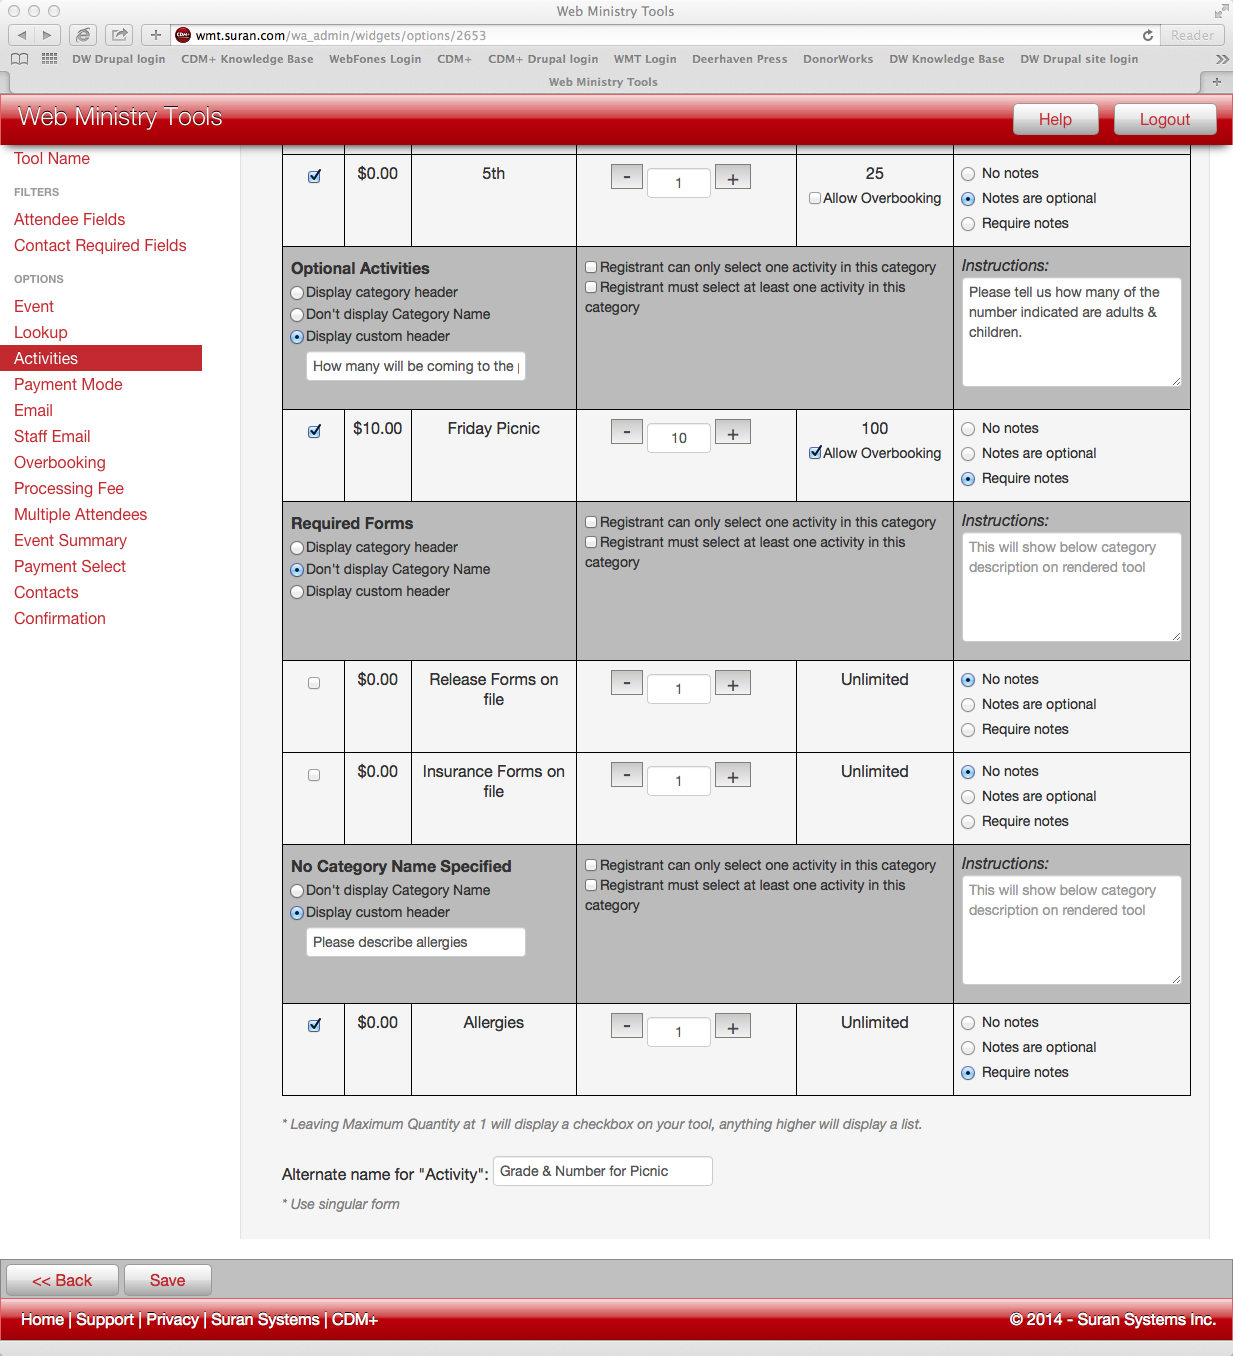
Task: Decrease Allergies quantity with minus button
Action: click(627, 1027)
